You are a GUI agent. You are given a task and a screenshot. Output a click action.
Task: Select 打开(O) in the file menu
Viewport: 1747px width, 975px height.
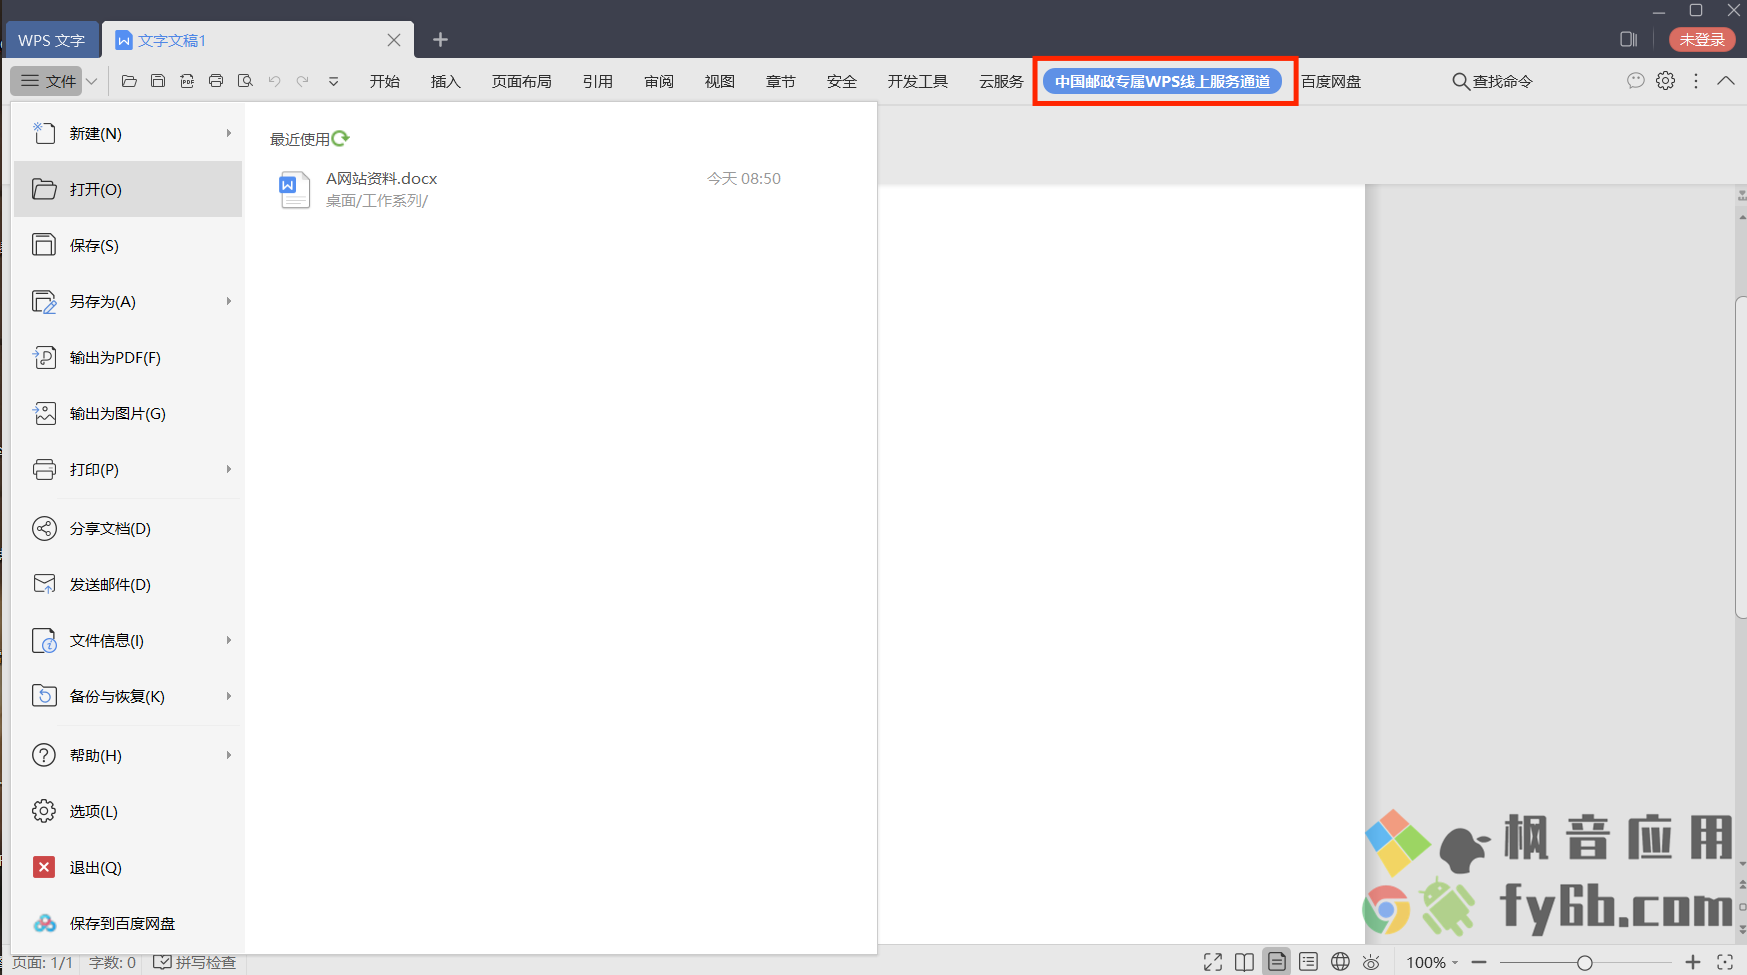[x=128, y=189]
